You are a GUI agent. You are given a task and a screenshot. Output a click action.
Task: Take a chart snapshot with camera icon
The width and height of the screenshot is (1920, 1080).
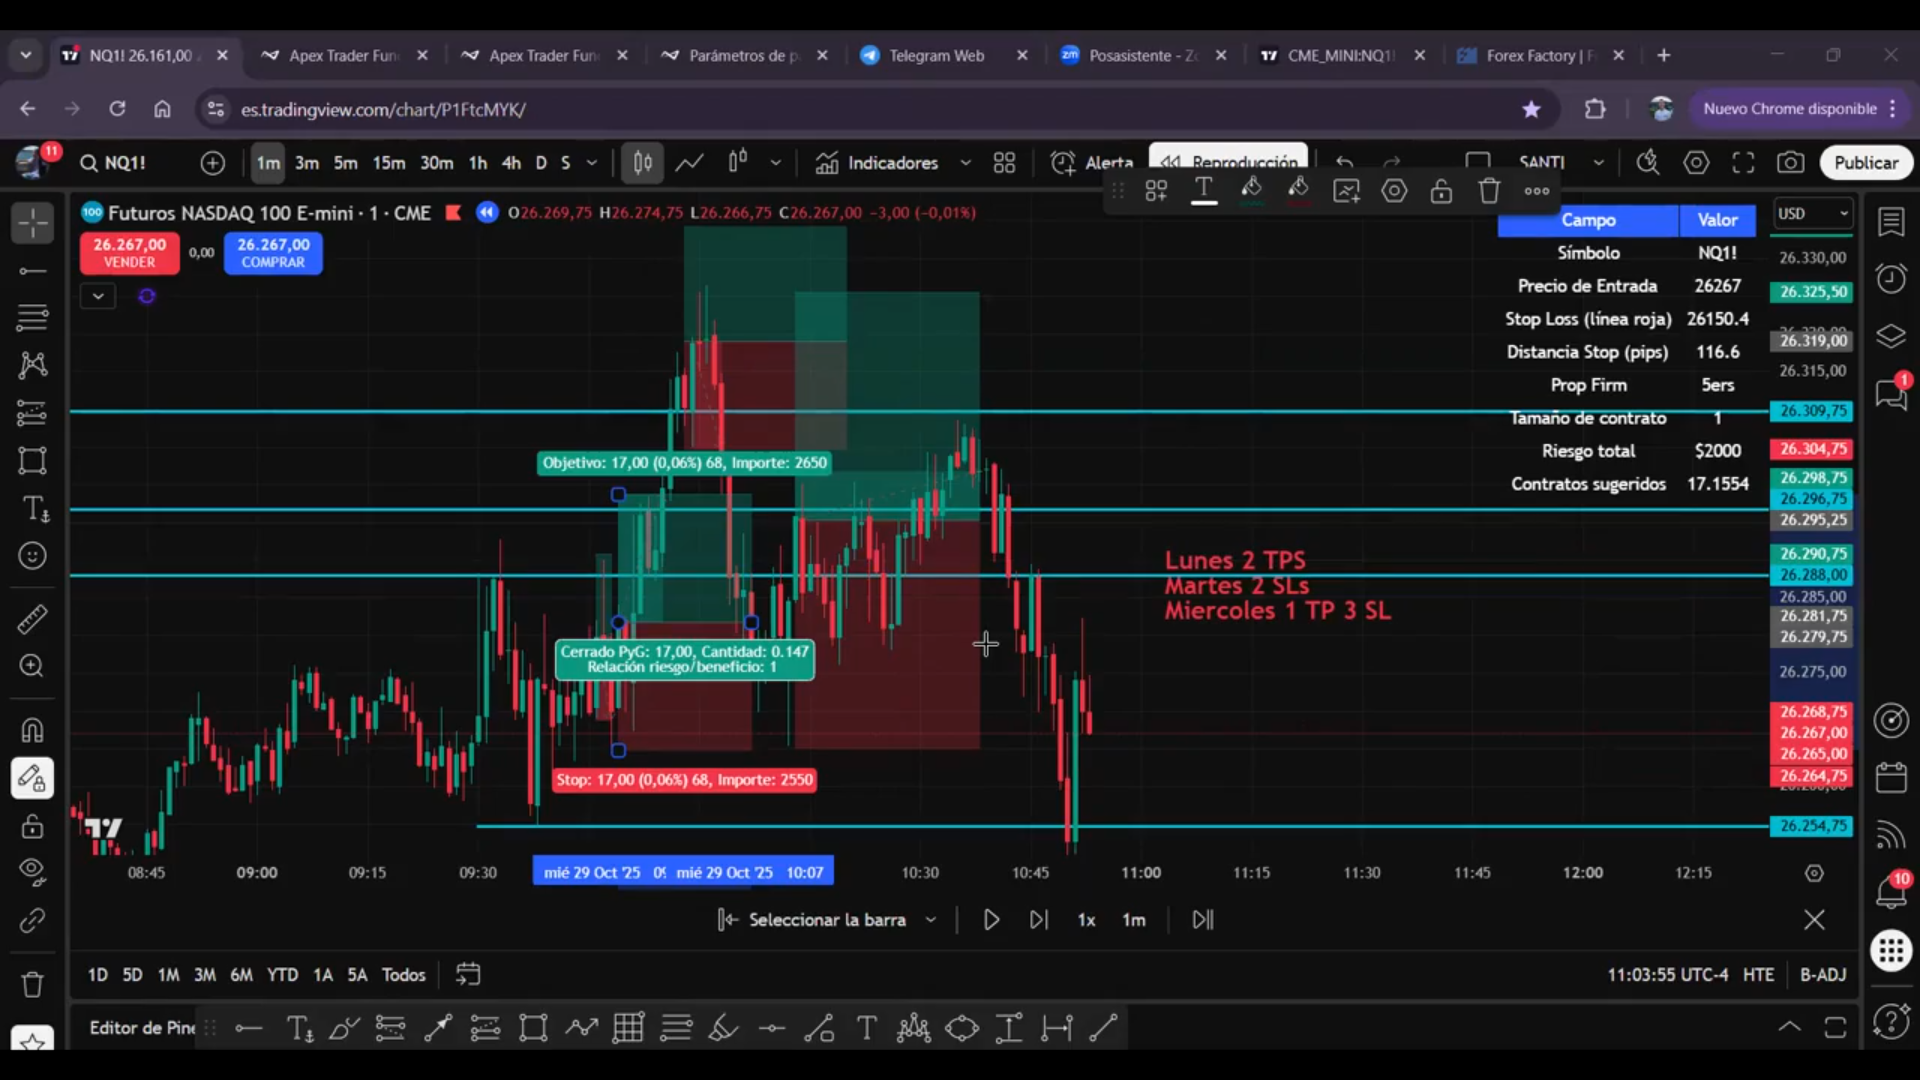point(1791,163)
